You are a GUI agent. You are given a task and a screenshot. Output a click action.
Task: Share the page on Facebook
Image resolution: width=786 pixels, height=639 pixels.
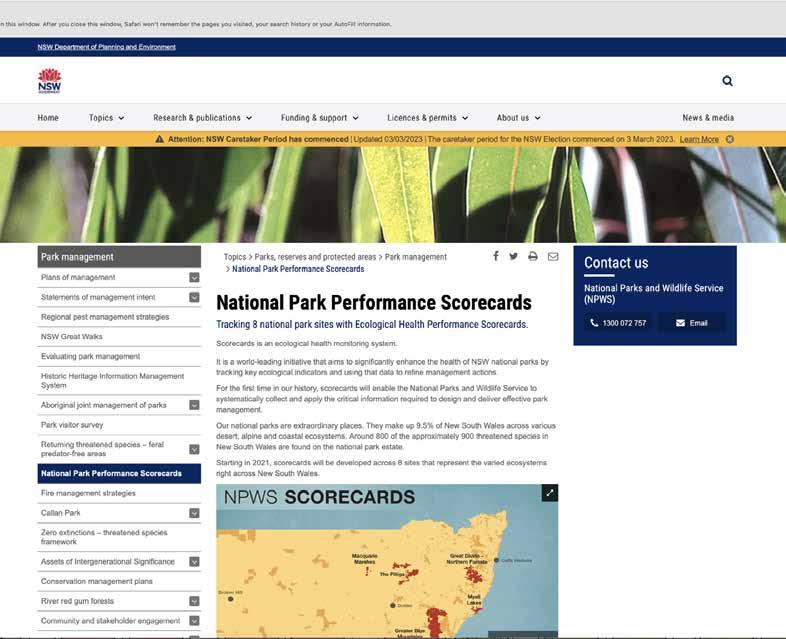[496, 256]
